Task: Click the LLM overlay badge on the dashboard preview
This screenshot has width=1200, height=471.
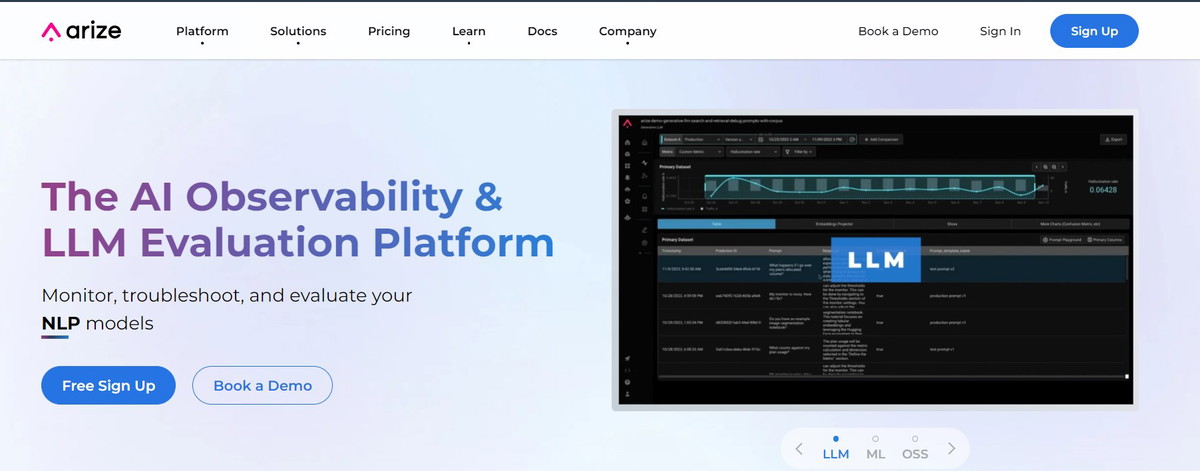Action: click(x=876, y=260)
